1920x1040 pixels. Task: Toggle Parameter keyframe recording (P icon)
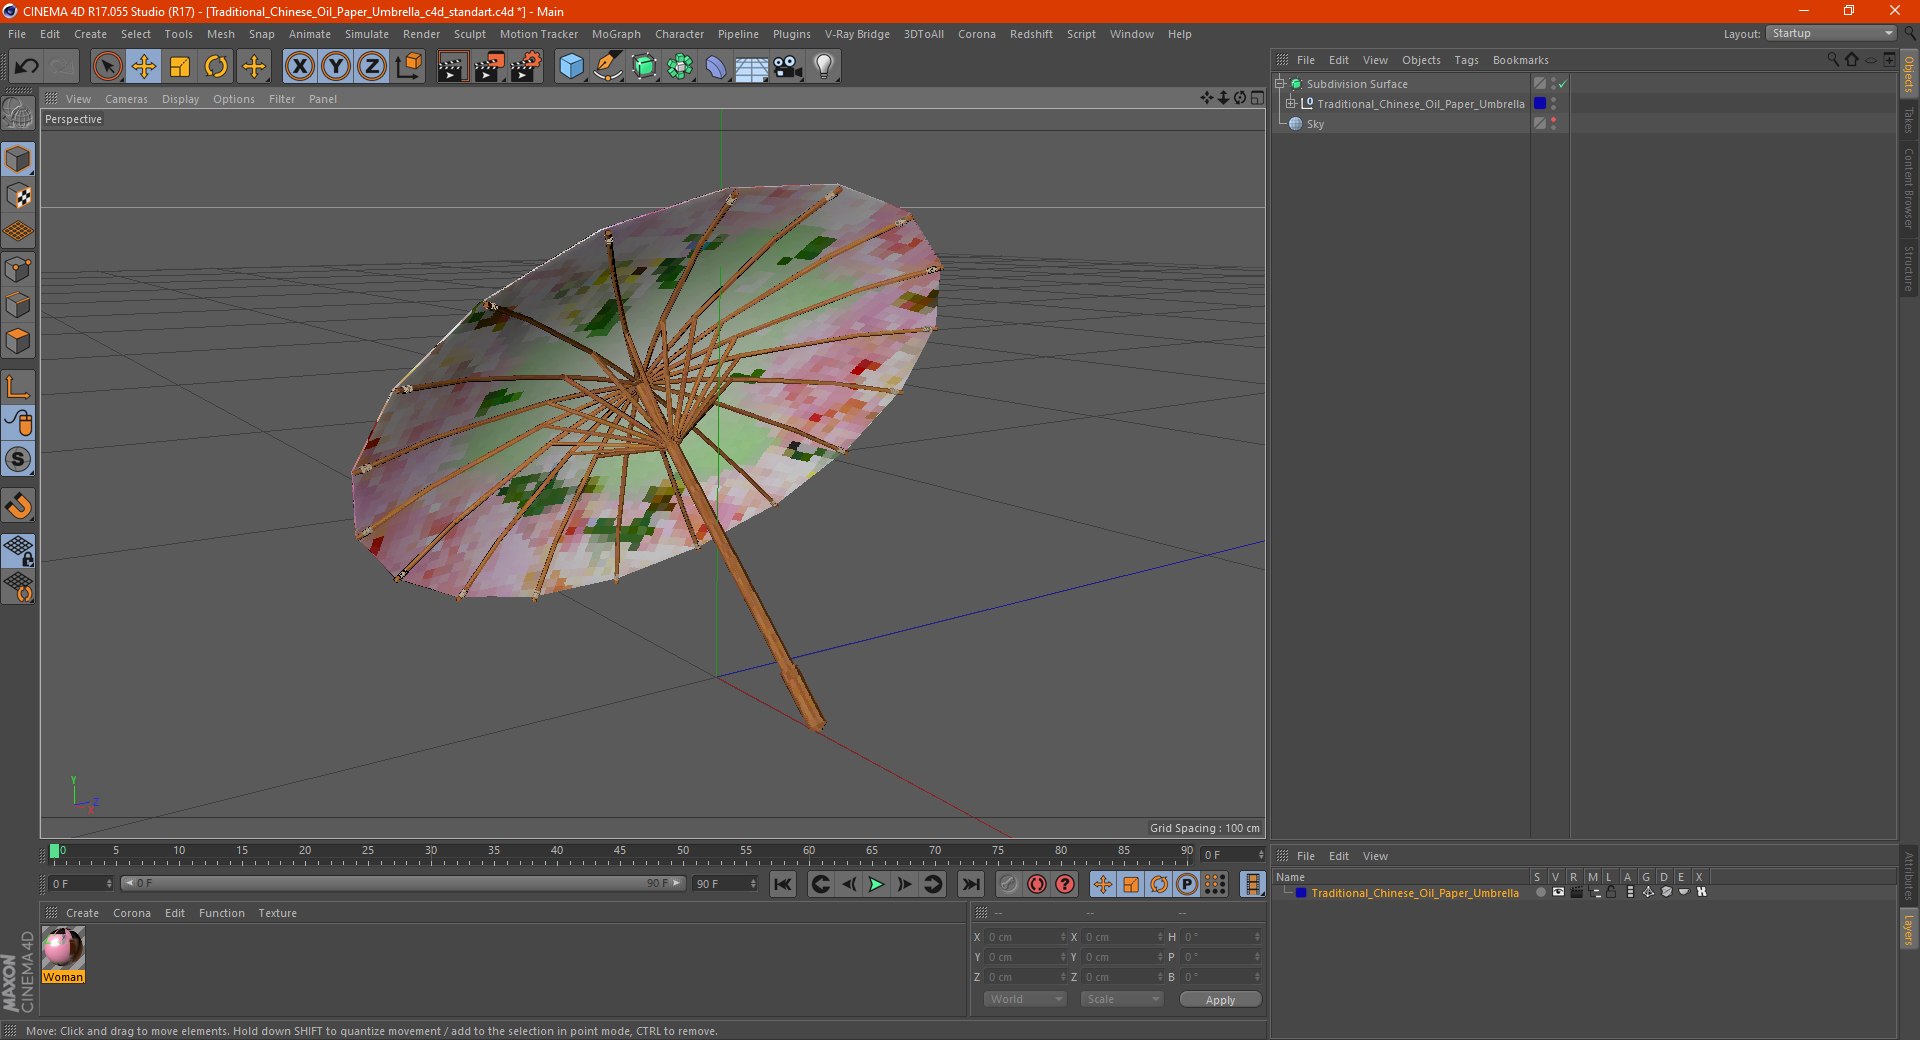[1187, 884]
